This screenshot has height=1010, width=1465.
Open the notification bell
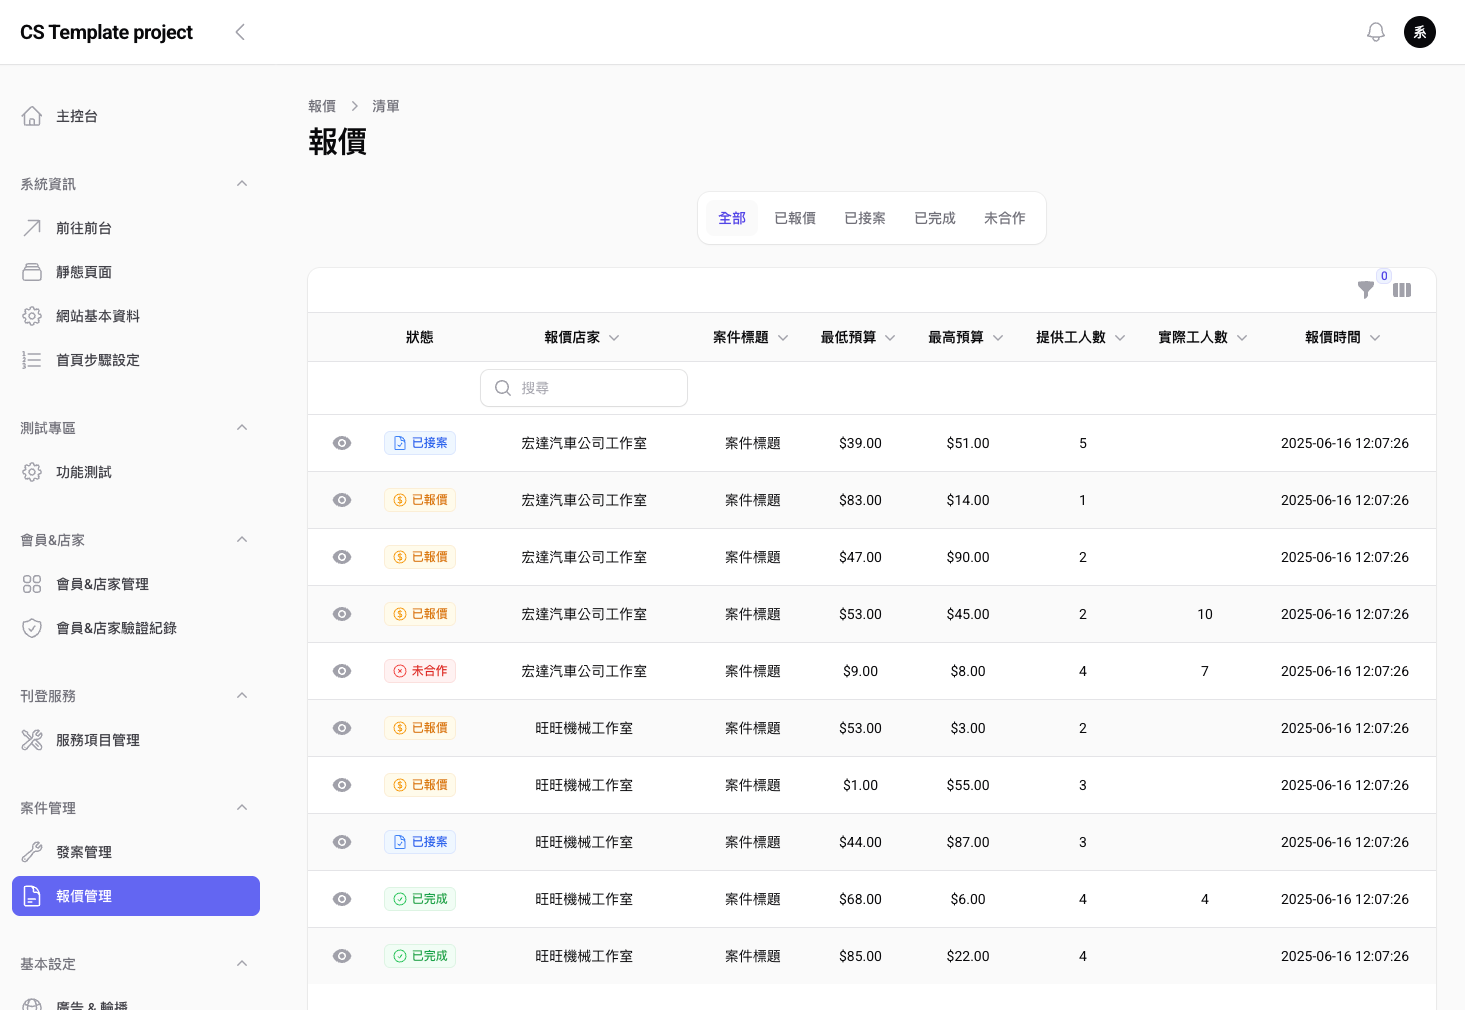point(1375,31)
